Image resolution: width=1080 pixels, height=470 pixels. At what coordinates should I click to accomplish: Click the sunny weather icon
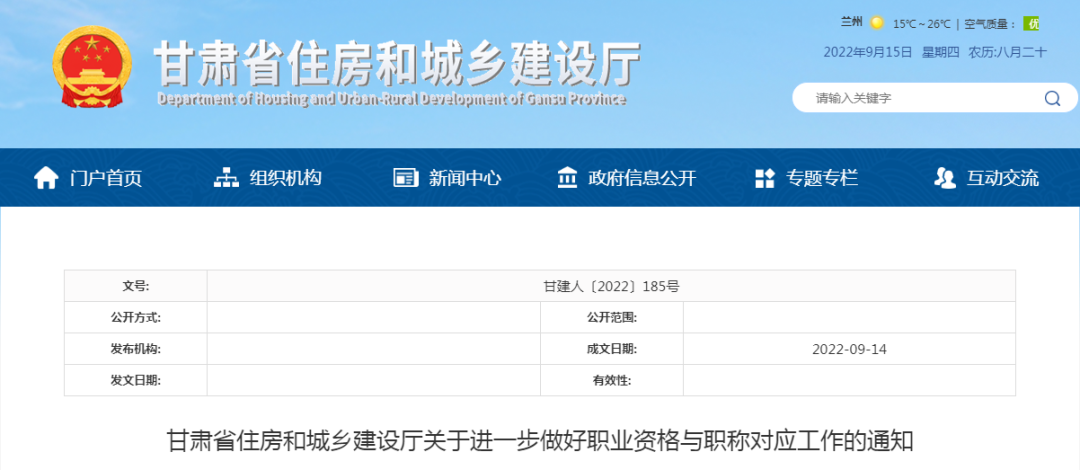(876, 23)
